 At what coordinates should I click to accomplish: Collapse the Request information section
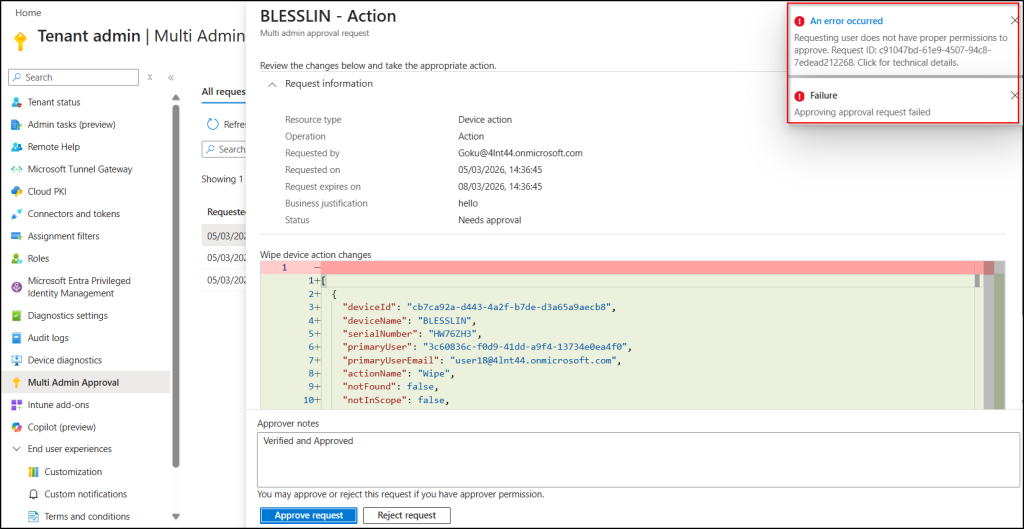272,84
